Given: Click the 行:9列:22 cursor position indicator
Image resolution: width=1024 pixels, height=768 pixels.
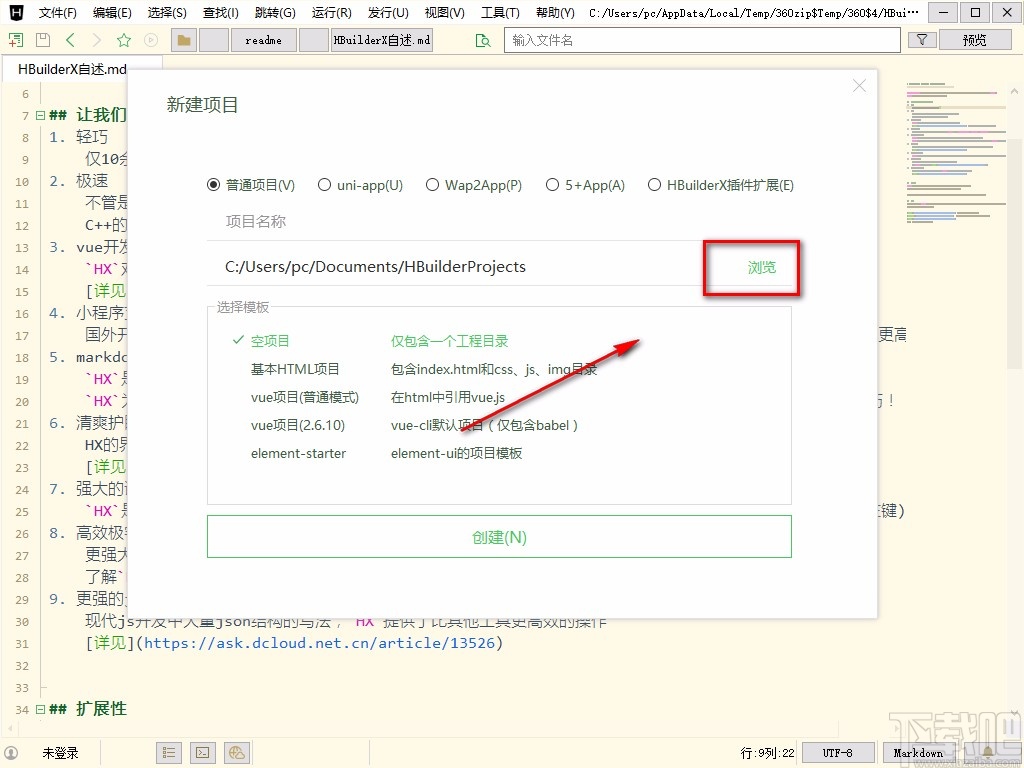Looking at the screenshot, I should pyautogui.click(x=767, y=753).
